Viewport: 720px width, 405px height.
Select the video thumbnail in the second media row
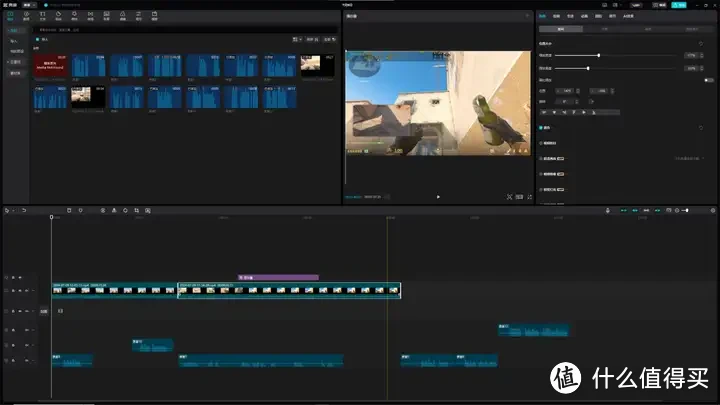click(x=88, y=97)
